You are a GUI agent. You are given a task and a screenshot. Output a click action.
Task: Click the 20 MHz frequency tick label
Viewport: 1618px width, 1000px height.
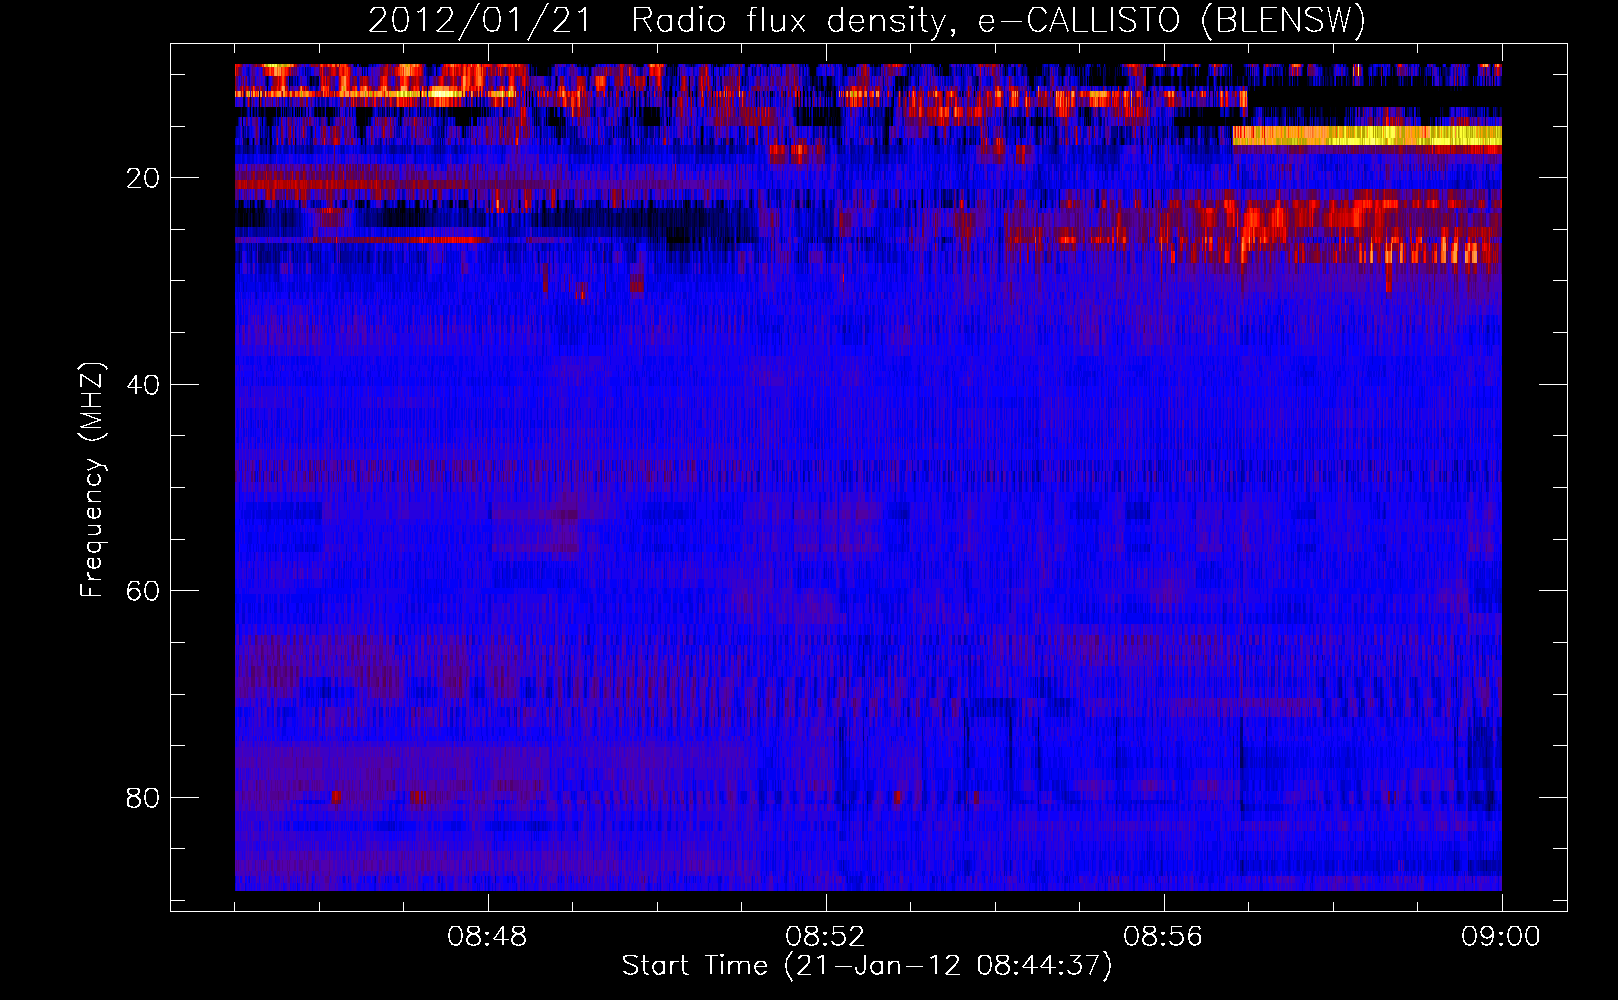144,178
